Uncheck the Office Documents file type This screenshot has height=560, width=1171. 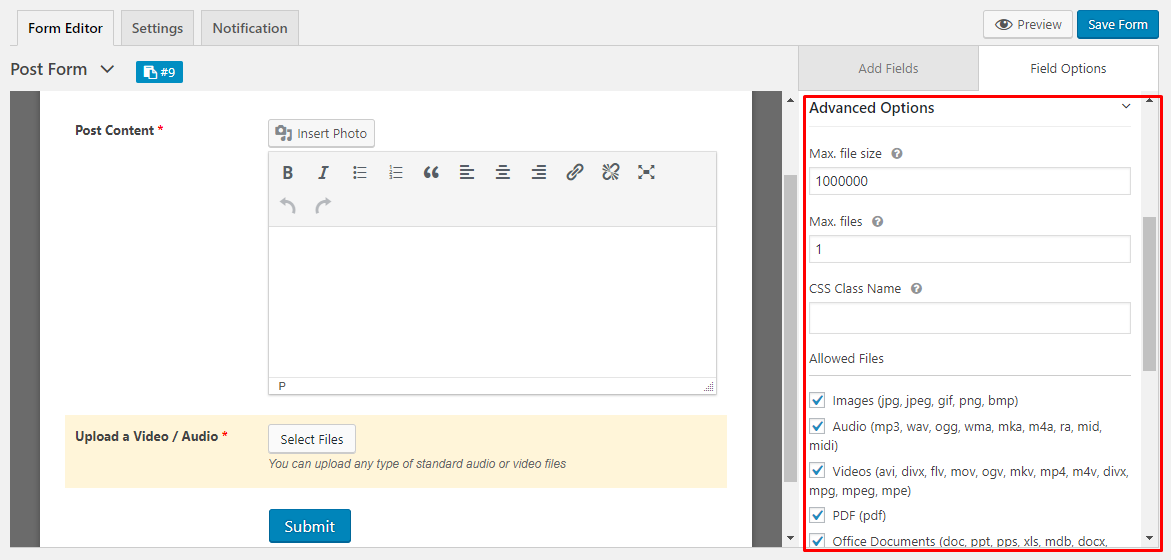click(x=817, y=541)
